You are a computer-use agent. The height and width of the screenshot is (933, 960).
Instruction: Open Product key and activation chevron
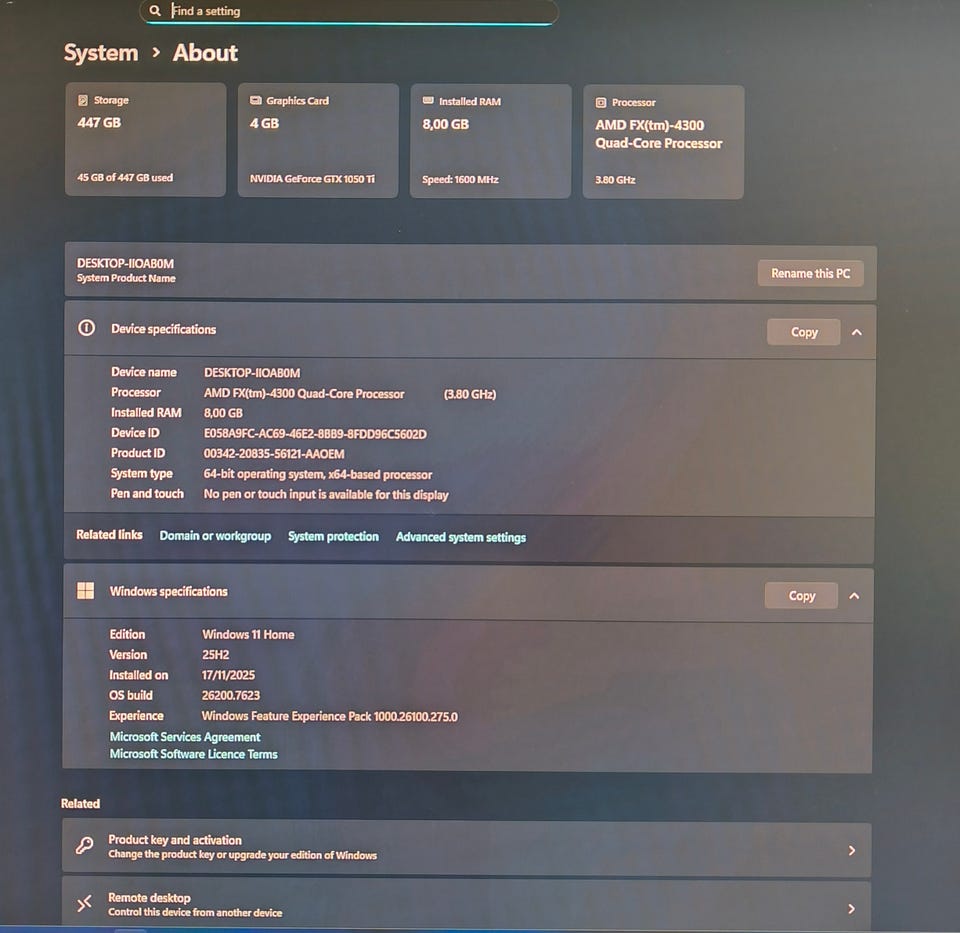pyautogui.click(x=852, y=850)
